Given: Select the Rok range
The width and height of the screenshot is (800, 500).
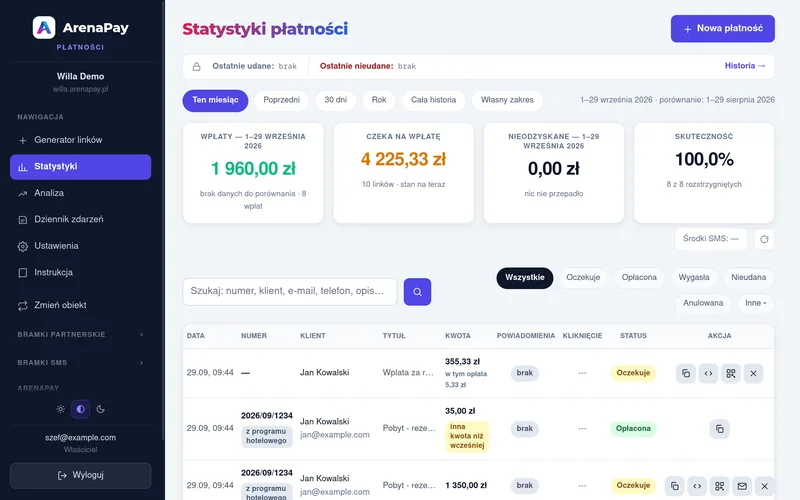Looking at the screenshot, I should [x=379, y=100].
